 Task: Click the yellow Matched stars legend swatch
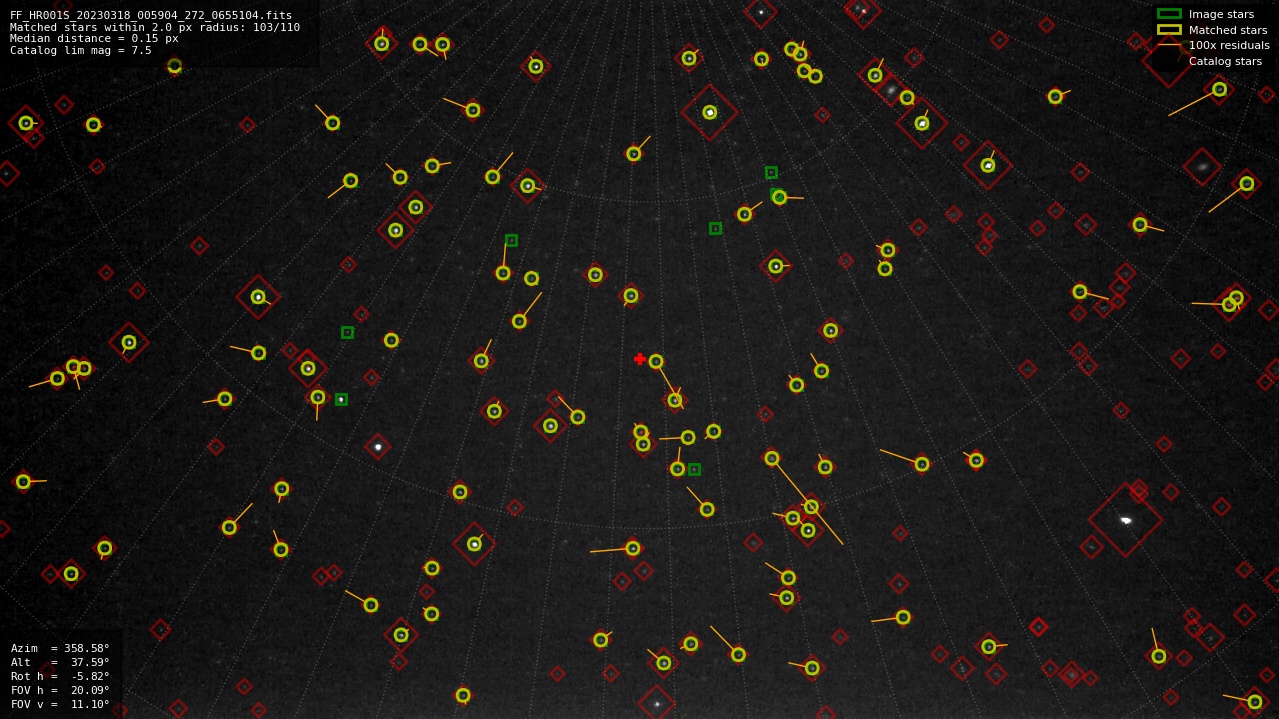point(1169,30)
